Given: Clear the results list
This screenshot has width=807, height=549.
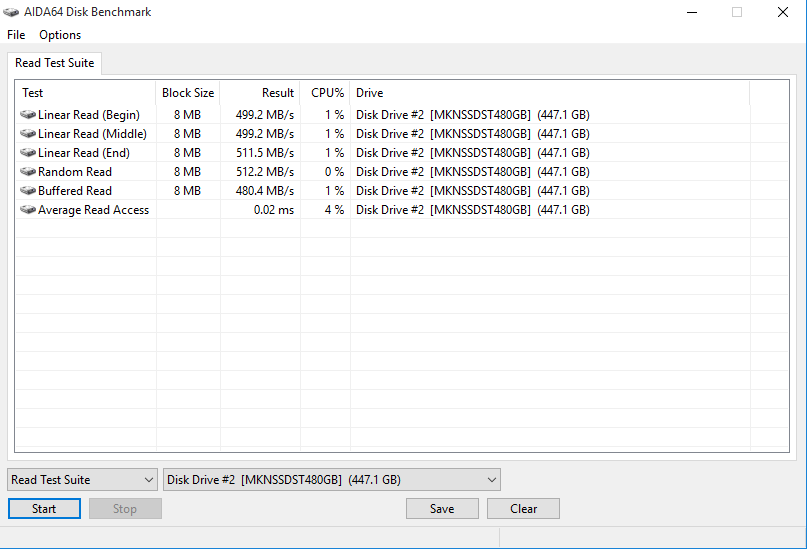Looking at the screenshot, I should tap(523, 508).
